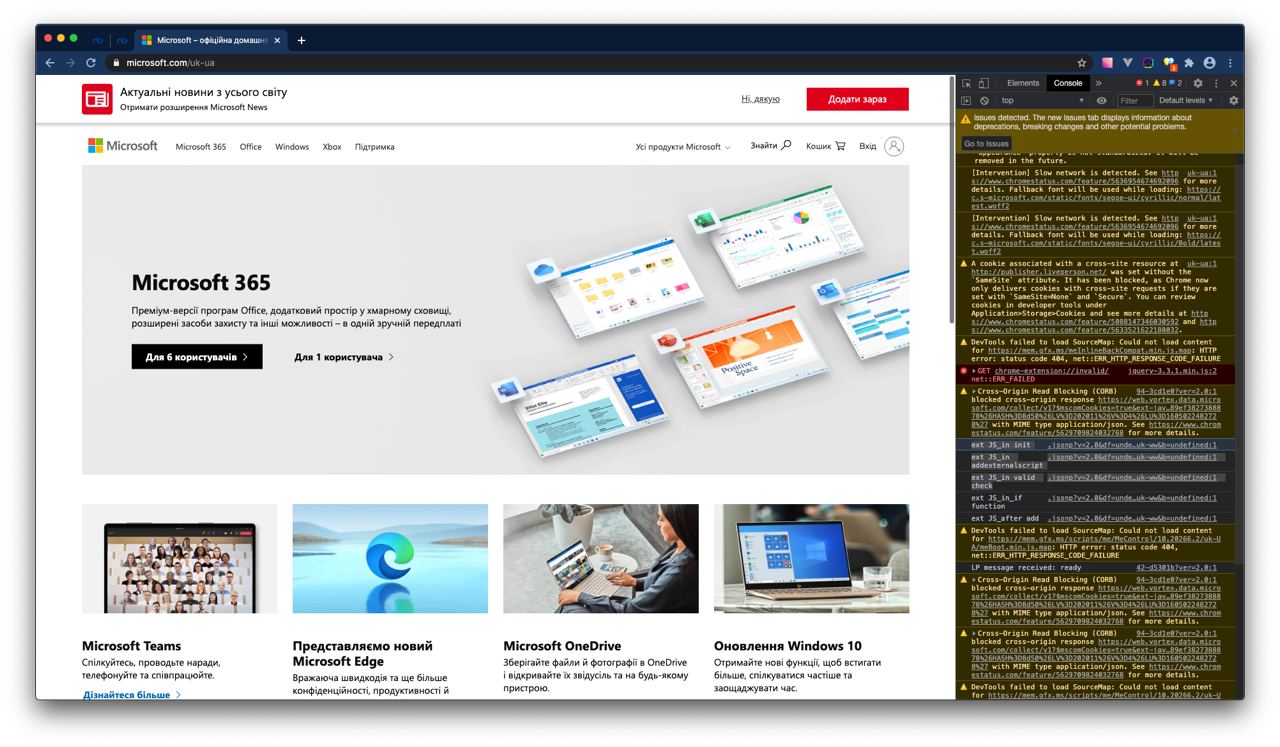Viewport: 1280px width, 747px height.
Task: Open Xbox in navigation
Action: tap(332, 147)
